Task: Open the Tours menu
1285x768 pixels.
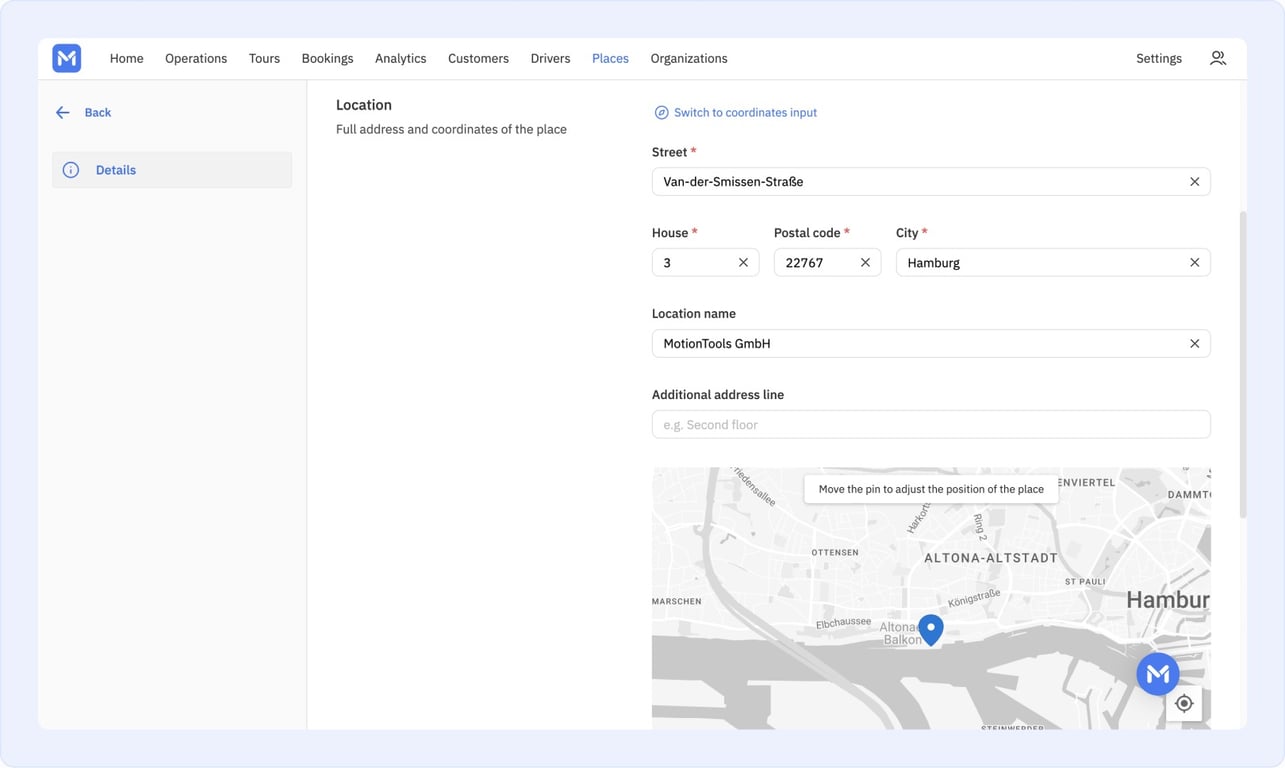Action: 264,59
